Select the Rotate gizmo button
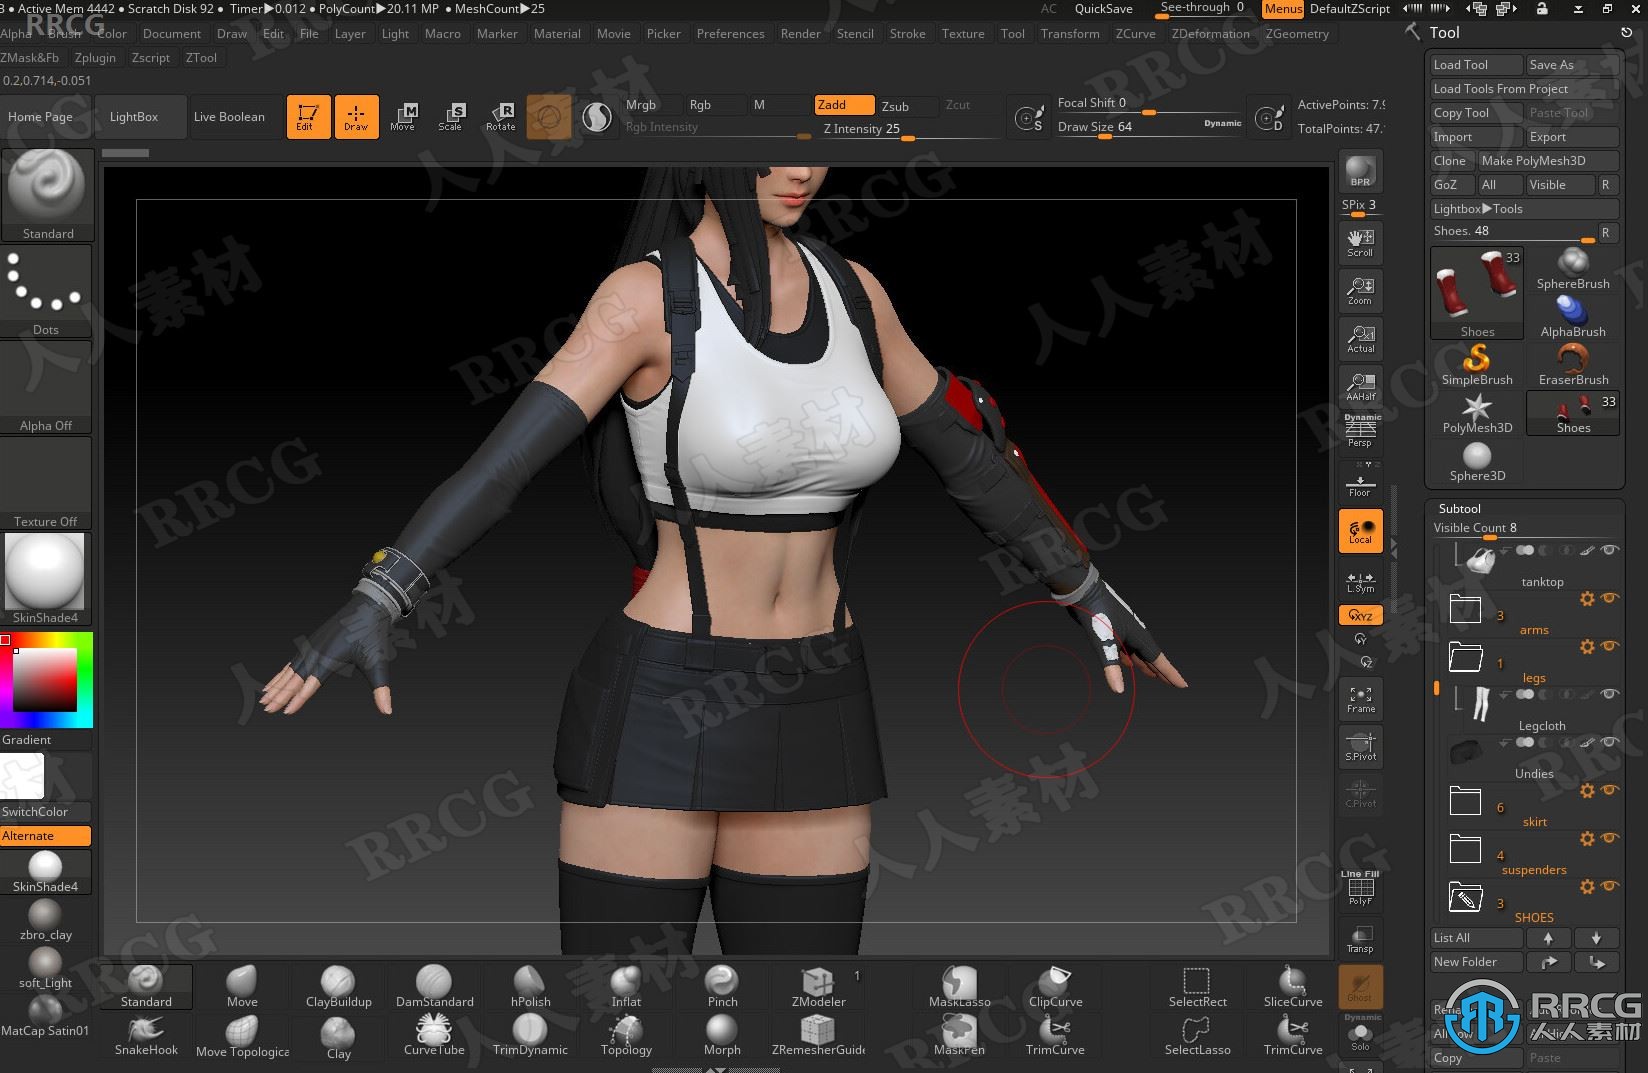Image resolution: width=1648 pixels, height=1073 pixels. coord(500,117)
